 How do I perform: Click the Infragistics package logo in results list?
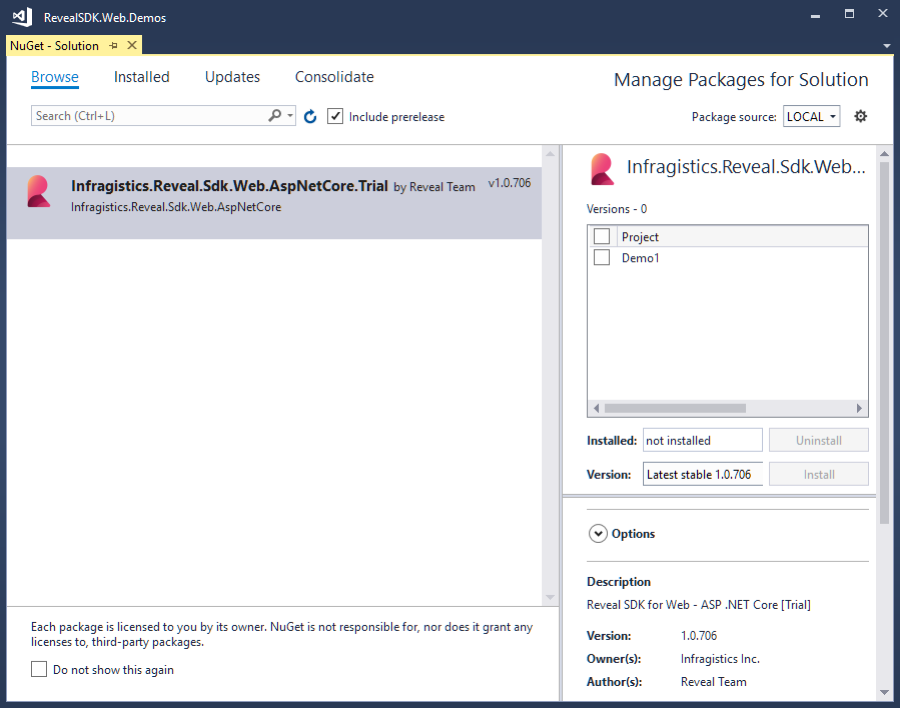[38, 190]
